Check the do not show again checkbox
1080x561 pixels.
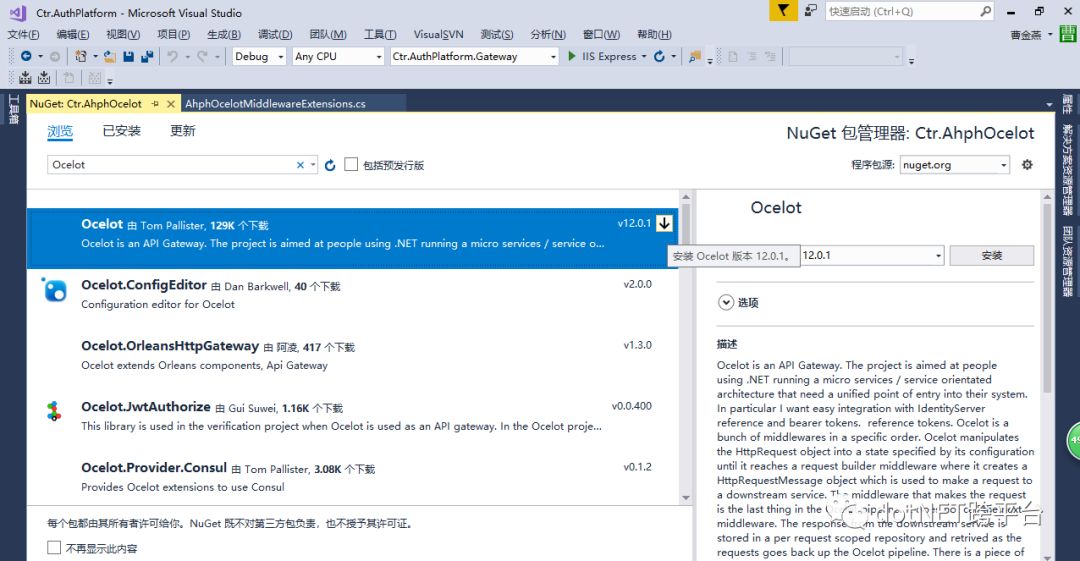pyautogui.click(x=54, y=548)
